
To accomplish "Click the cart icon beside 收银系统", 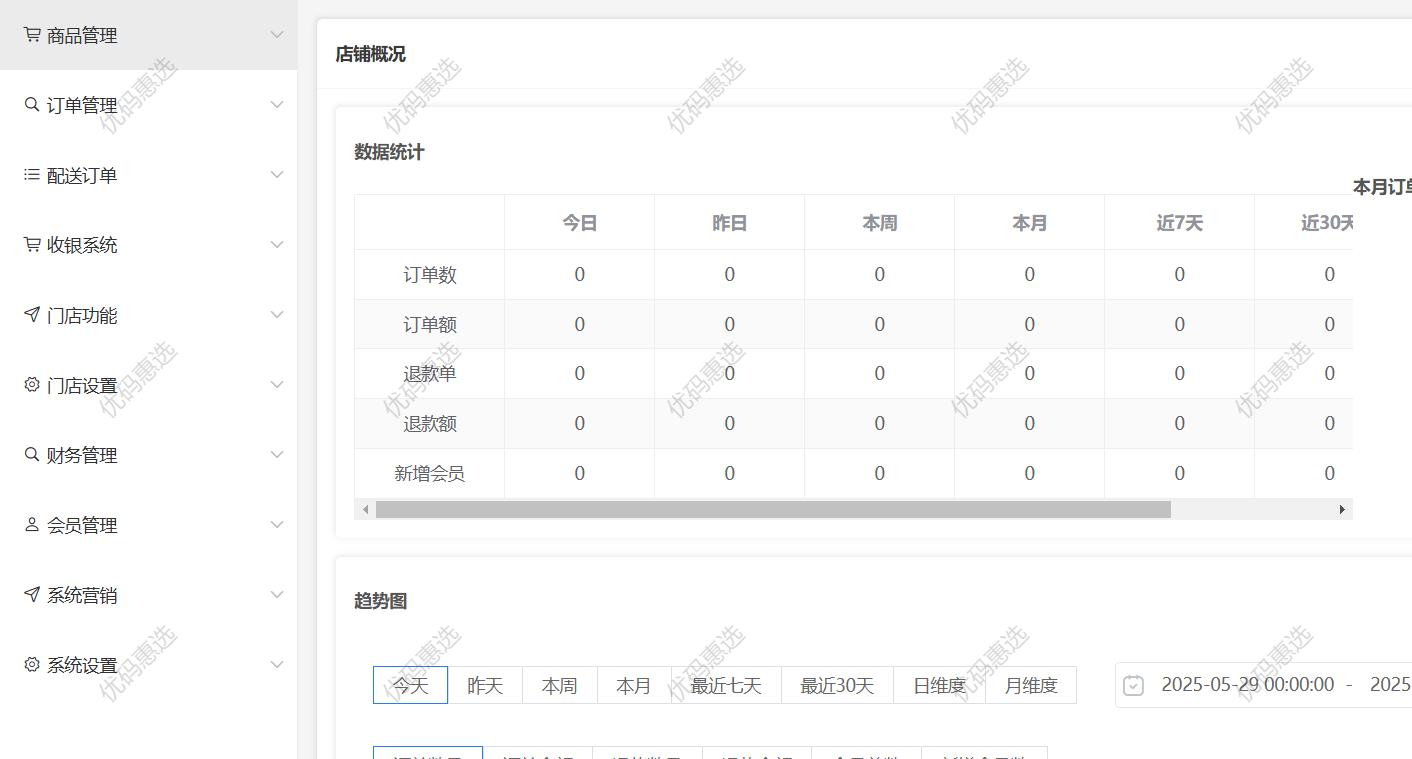I will (32, 245).
